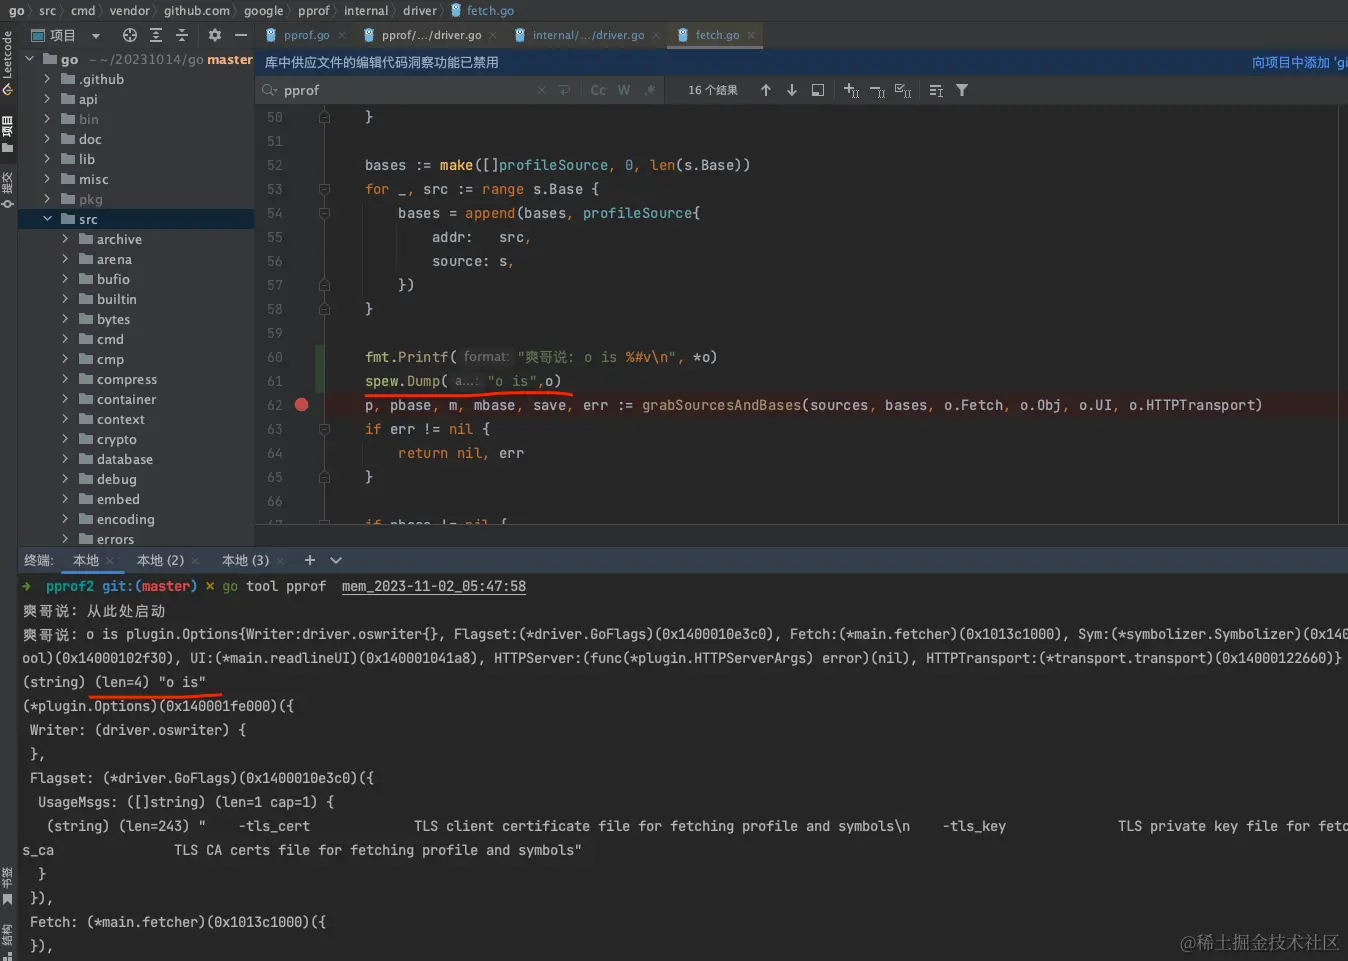Toggle the breakpoint on line 62
The image size is (1348, 961).
click(x=302, y=405)
